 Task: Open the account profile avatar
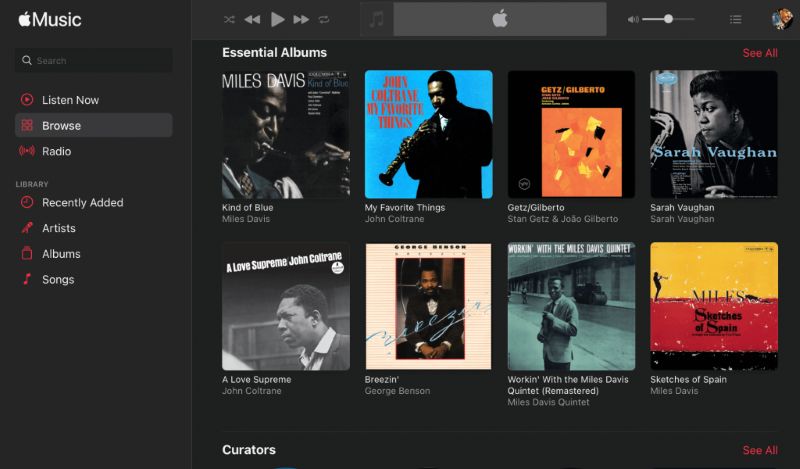coord(782,19)
